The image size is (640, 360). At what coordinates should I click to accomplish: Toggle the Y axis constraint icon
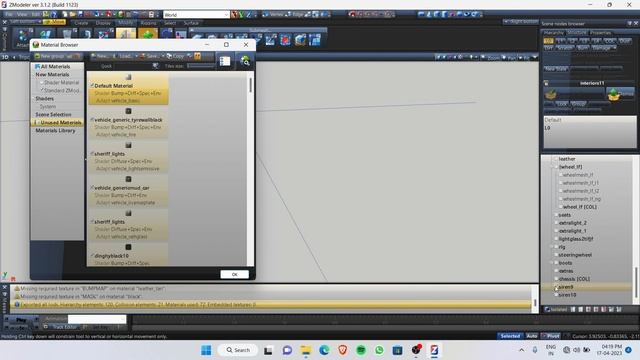(x=241, y=15)
